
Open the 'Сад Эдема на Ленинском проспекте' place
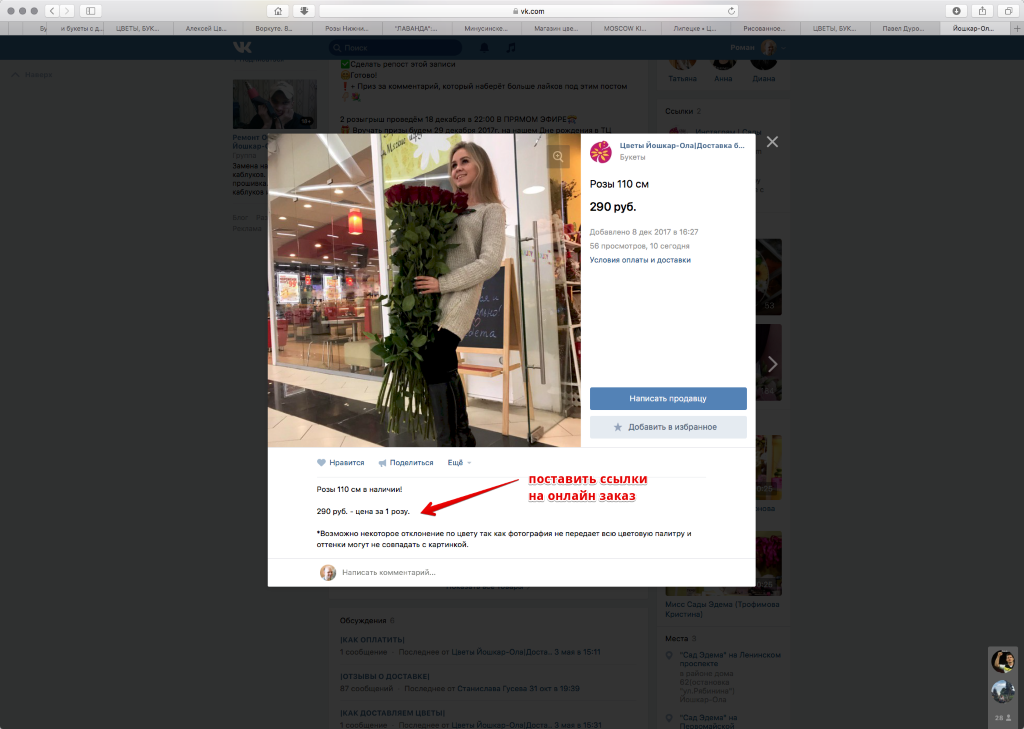730,659
